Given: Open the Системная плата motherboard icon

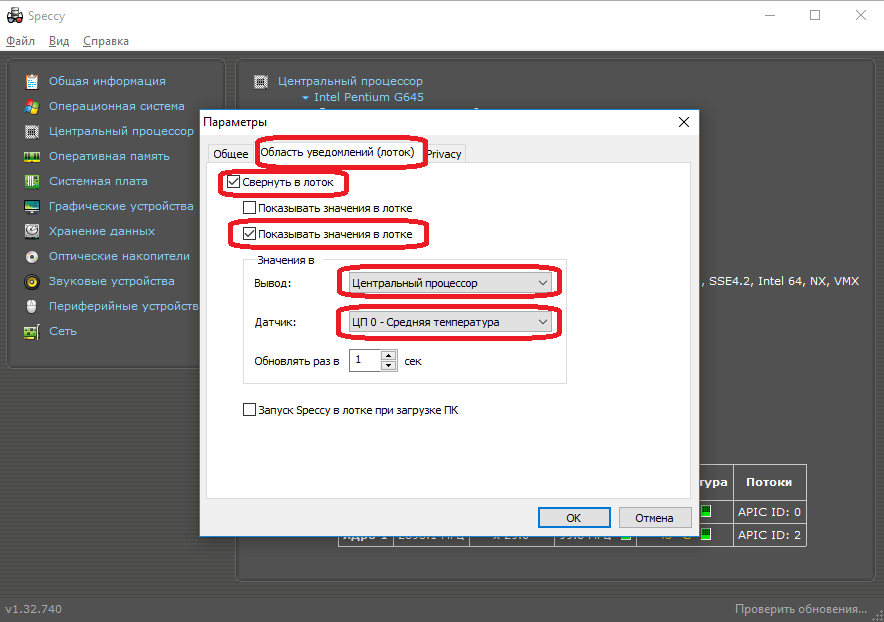Looking at the screenshot, I should tap(31, 181).
